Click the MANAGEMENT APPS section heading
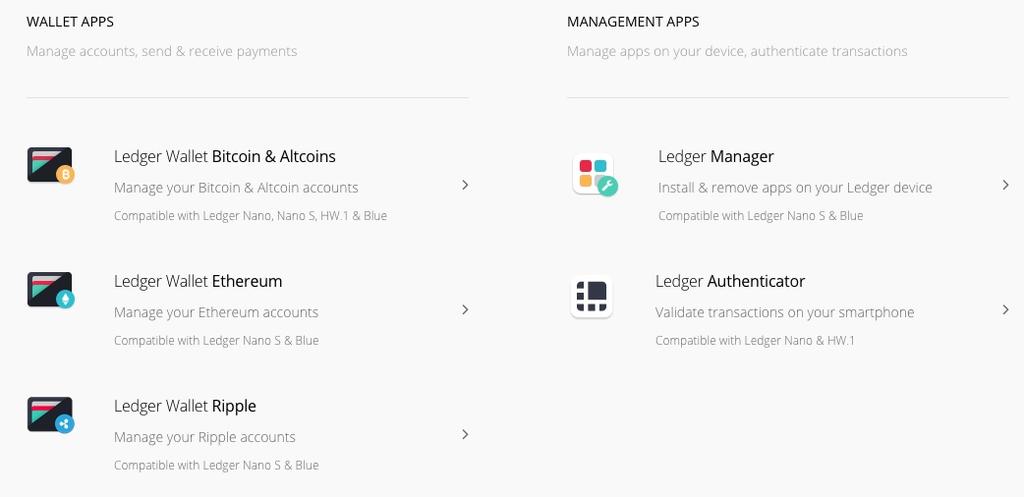1024x497 pixels. coord(633,22)
